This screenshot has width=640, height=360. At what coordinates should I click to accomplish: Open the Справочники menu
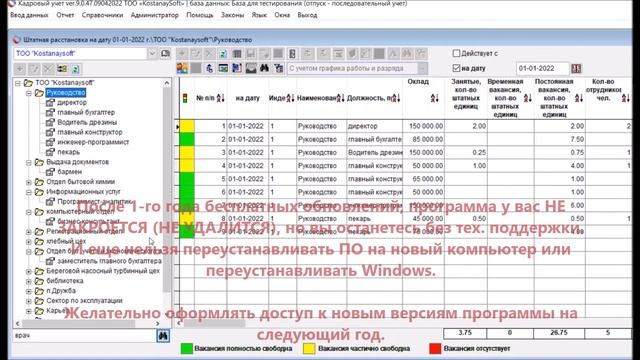tap(102, 15)
